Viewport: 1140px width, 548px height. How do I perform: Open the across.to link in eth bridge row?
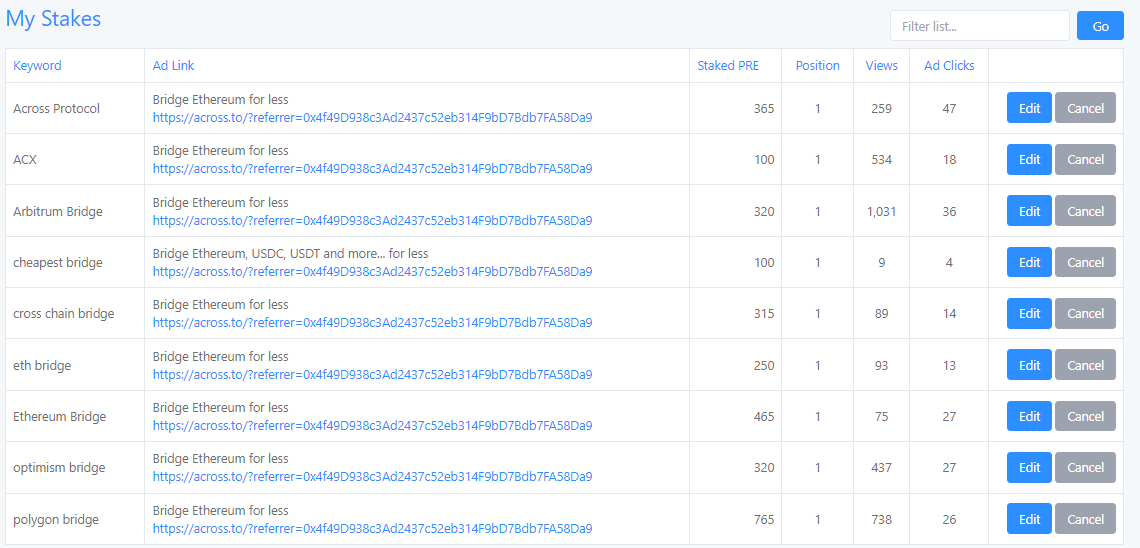372,374
